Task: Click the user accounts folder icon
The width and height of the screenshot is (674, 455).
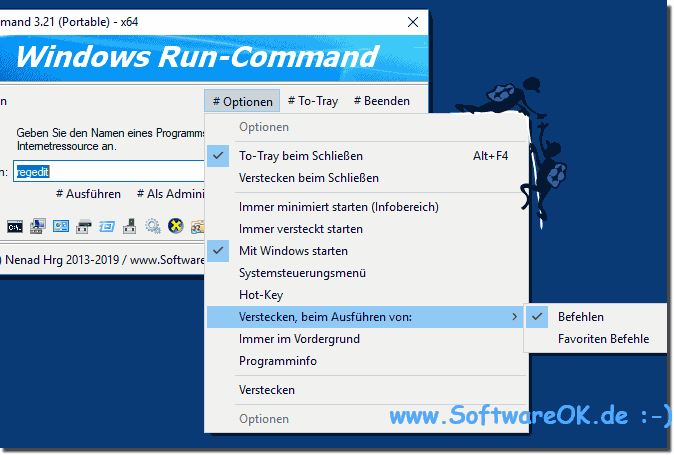Action: click(197, 226)
